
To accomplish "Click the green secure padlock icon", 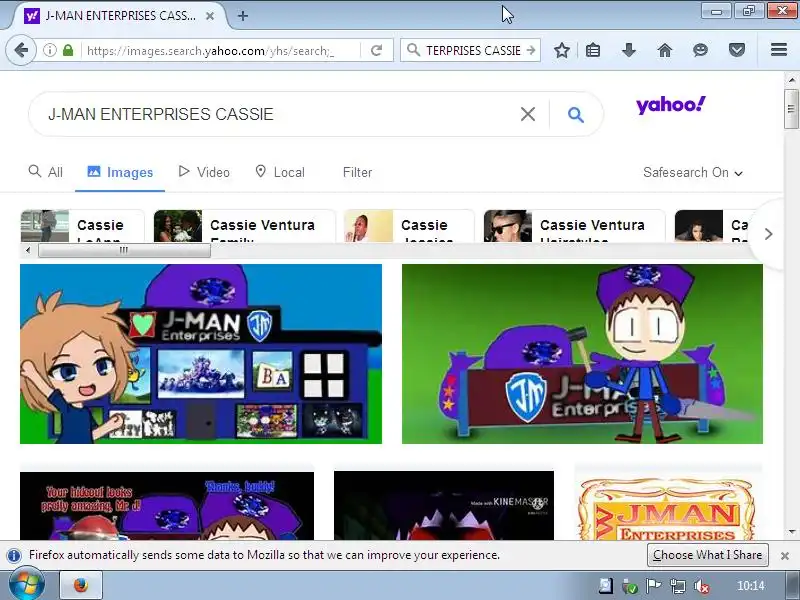I will [68, 50].
